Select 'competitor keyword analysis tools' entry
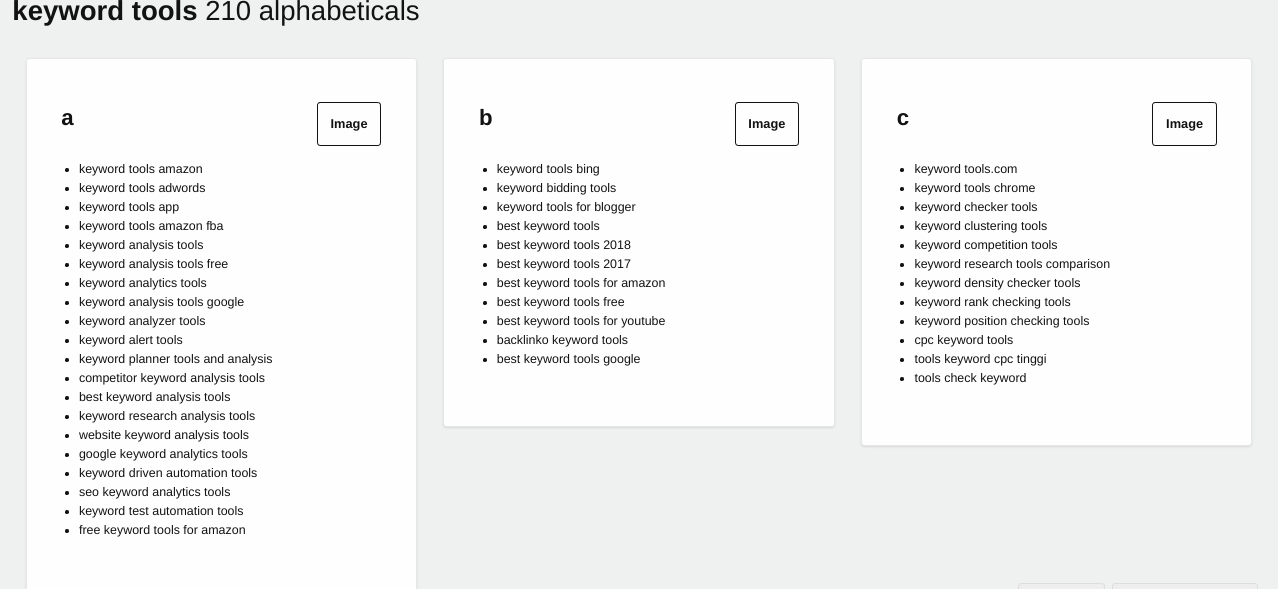The width and height of the screenshot is (1278, 589). (x=172, y=378)
